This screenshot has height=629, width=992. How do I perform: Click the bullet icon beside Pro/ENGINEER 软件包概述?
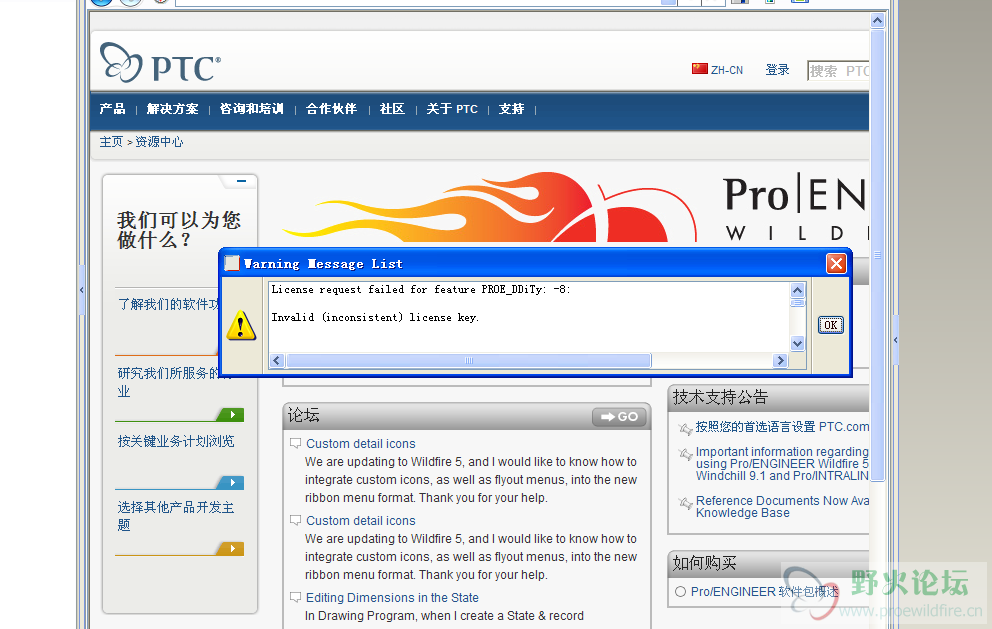(x=680, y=592)
